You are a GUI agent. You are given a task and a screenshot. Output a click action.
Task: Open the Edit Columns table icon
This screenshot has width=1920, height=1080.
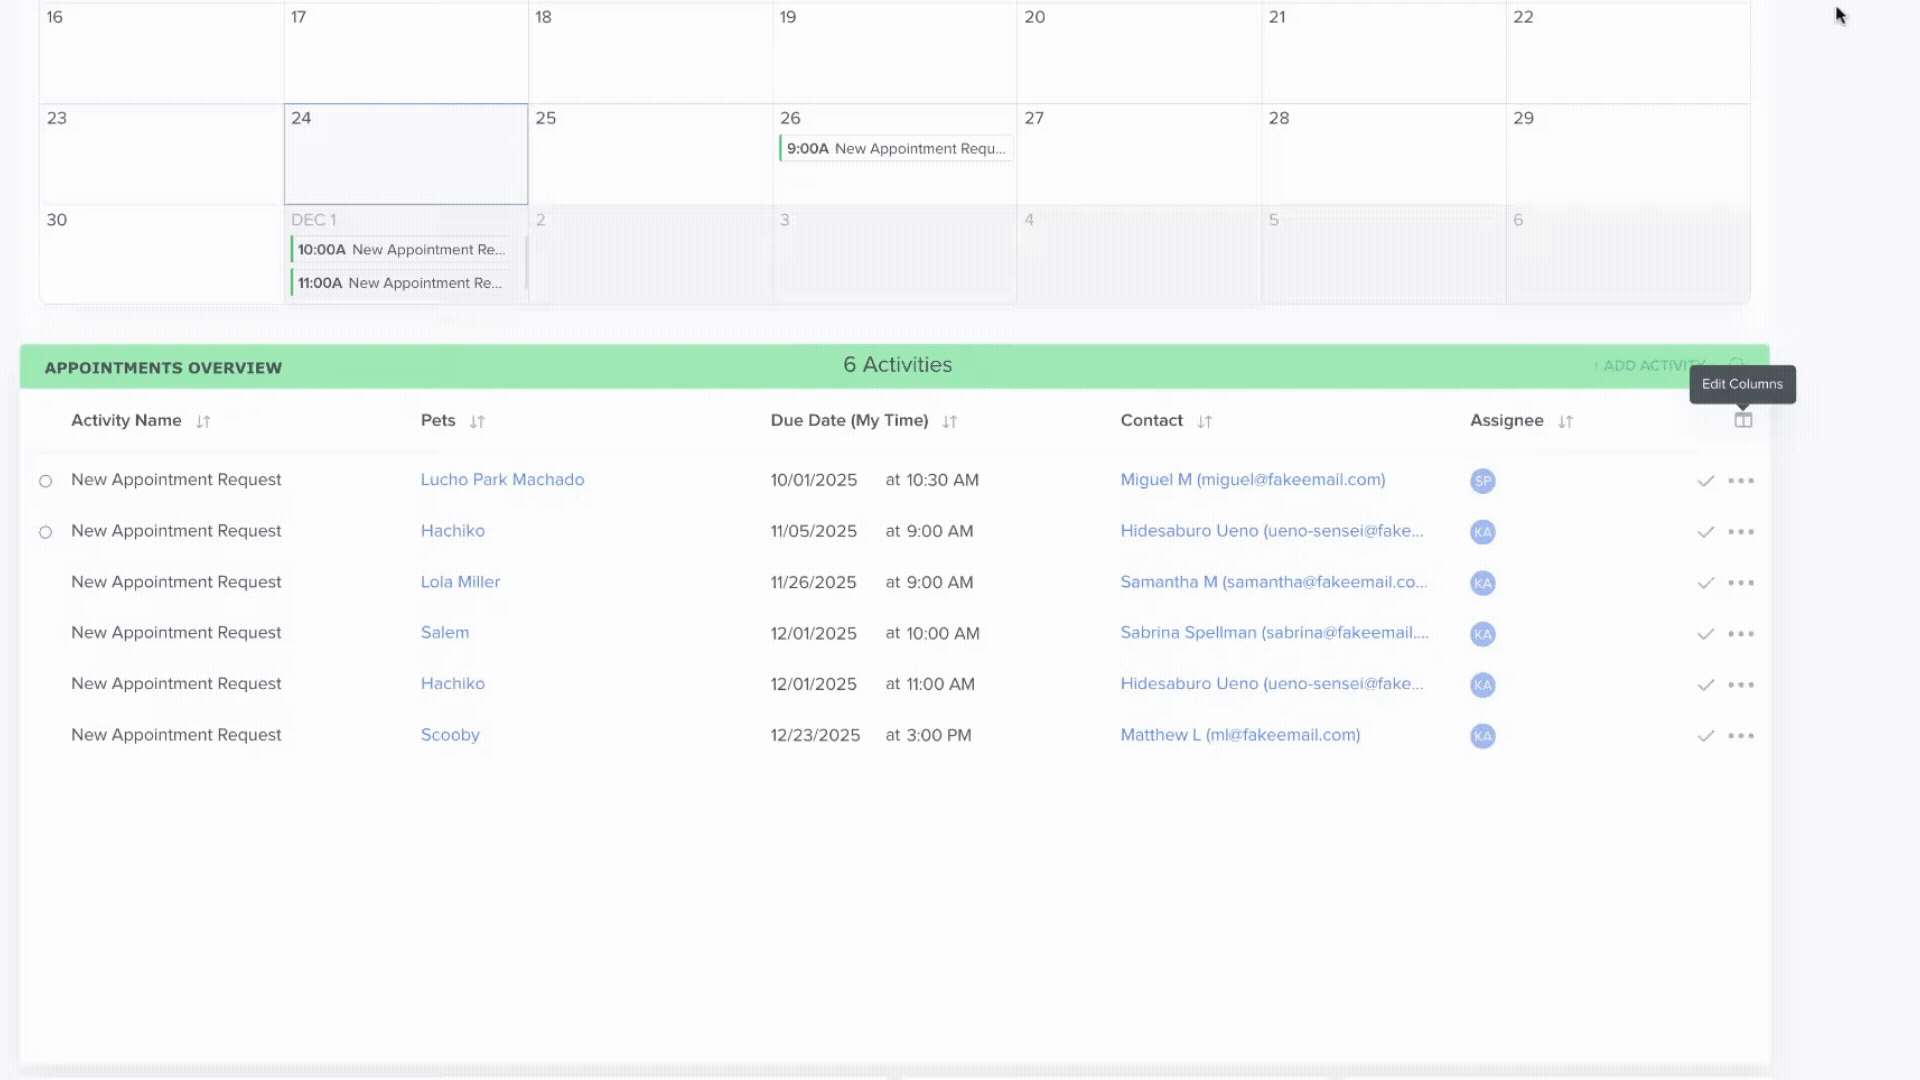coord(1743,420)
